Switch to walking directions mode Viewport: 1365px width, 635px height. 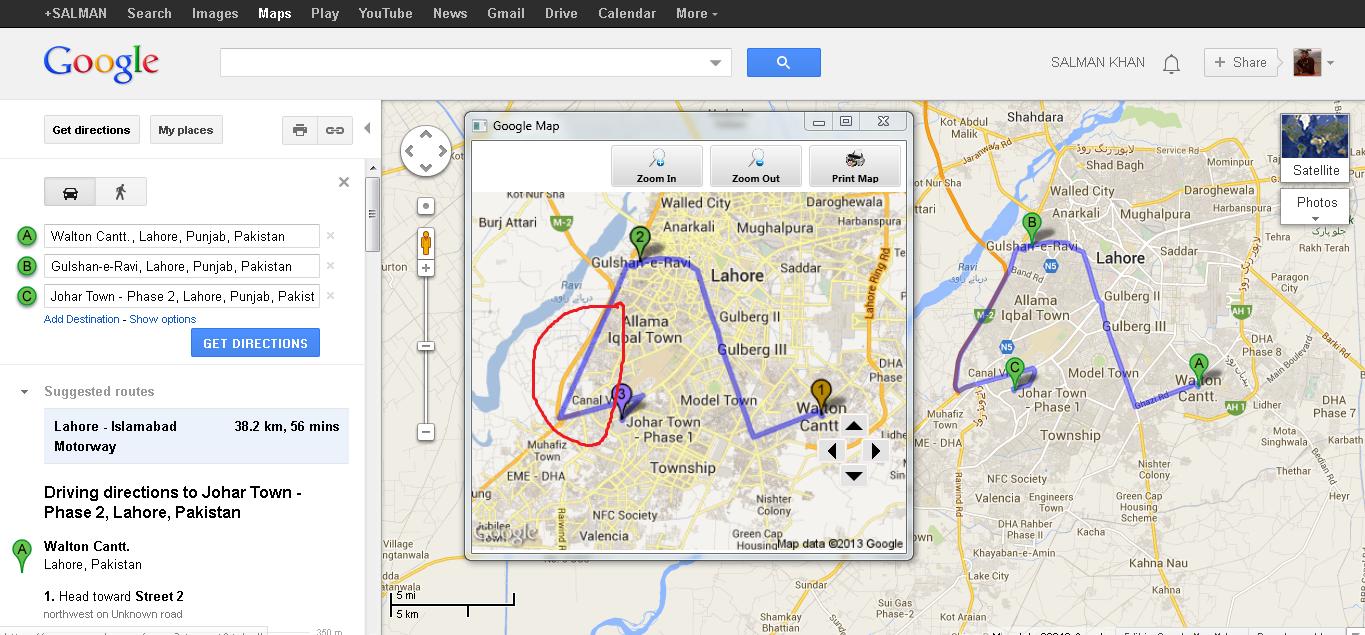[121, 191]
